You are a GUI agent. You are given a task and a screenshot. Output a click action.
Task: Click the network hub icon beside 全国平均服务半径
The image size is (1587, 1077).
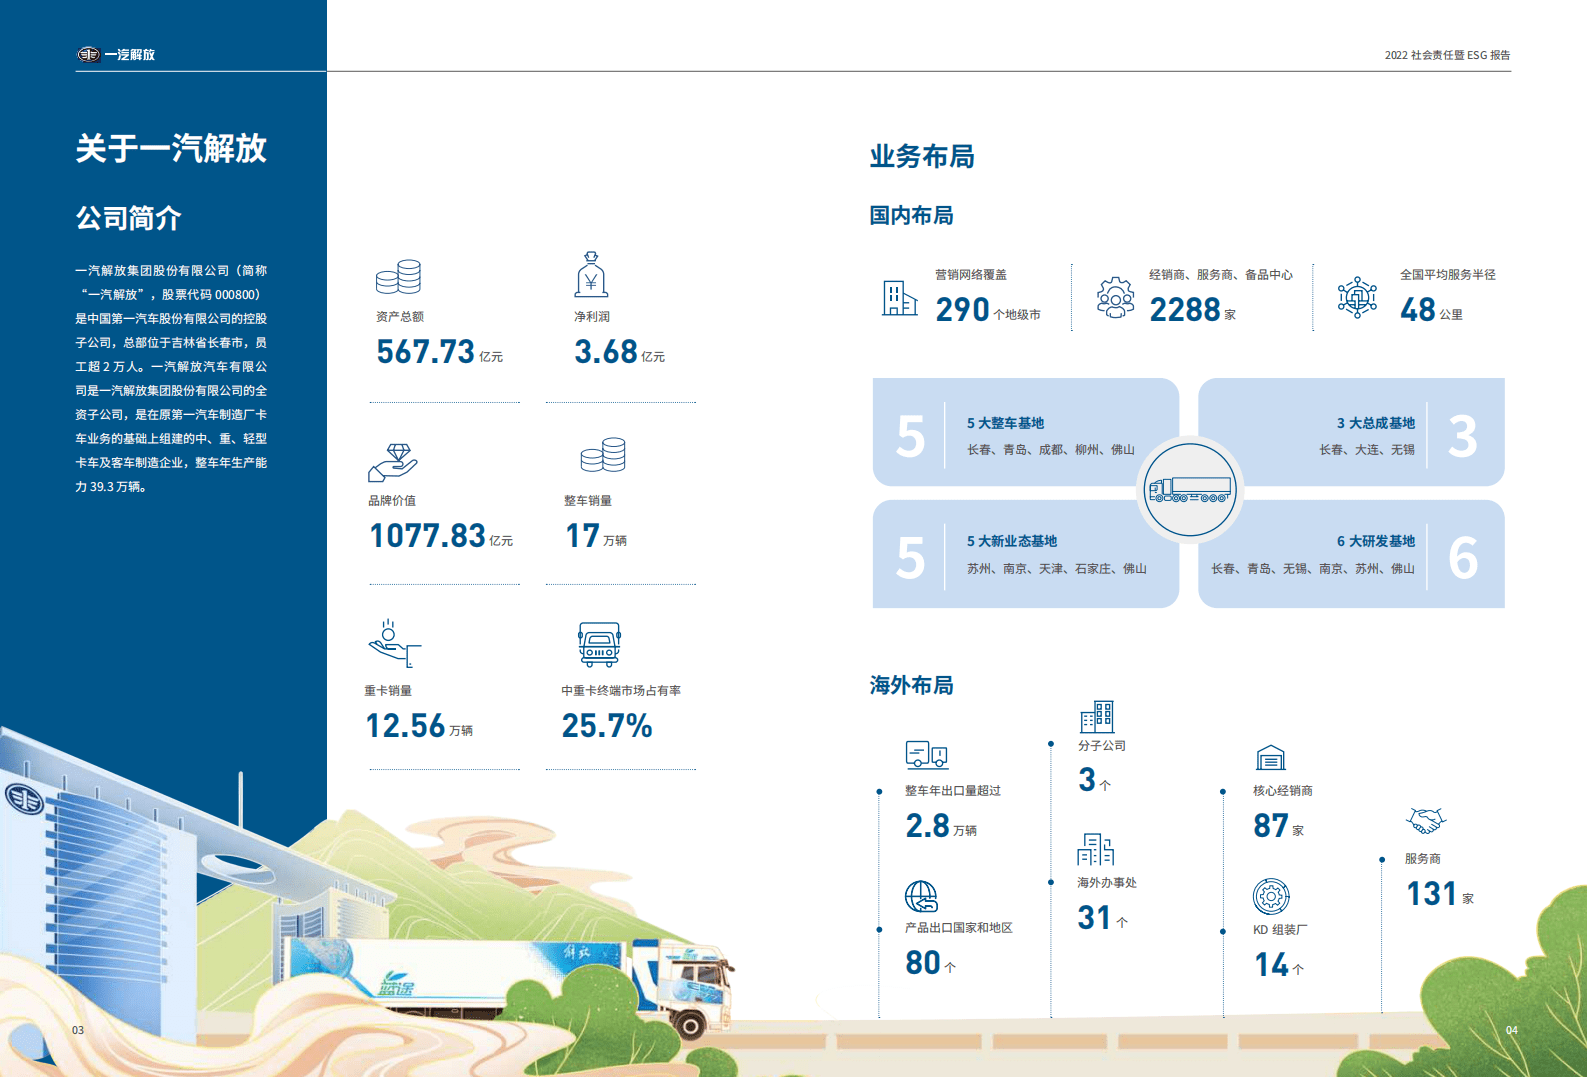(x=1357, y=297)
